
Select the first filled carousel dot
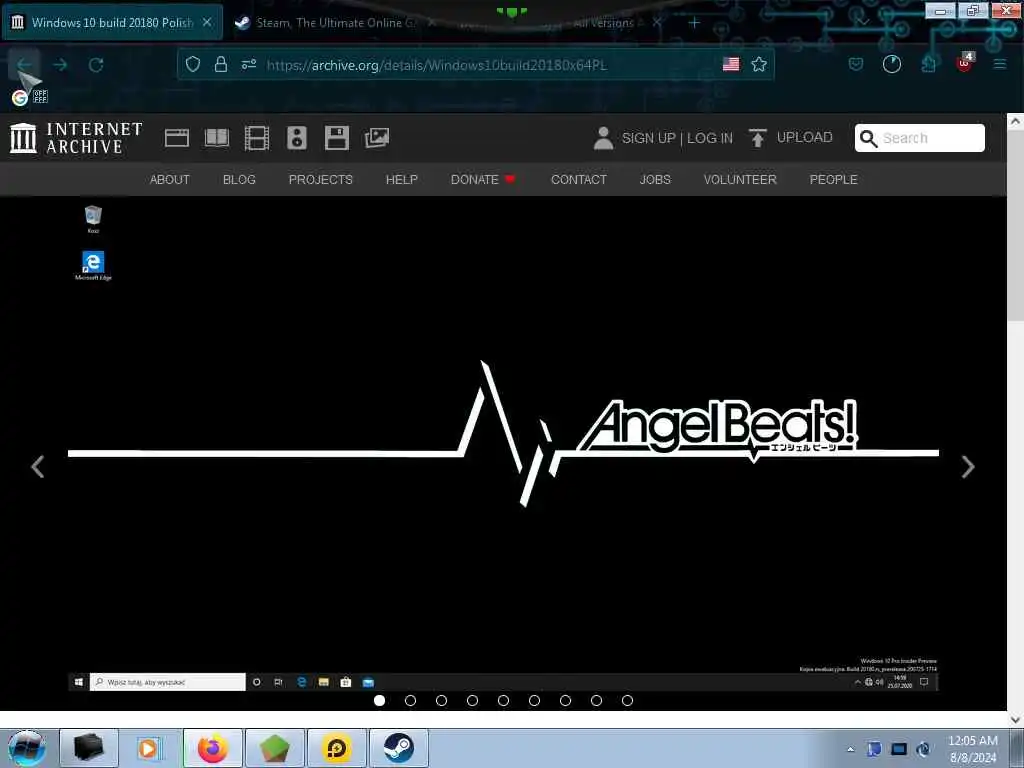tap(379, 700)
